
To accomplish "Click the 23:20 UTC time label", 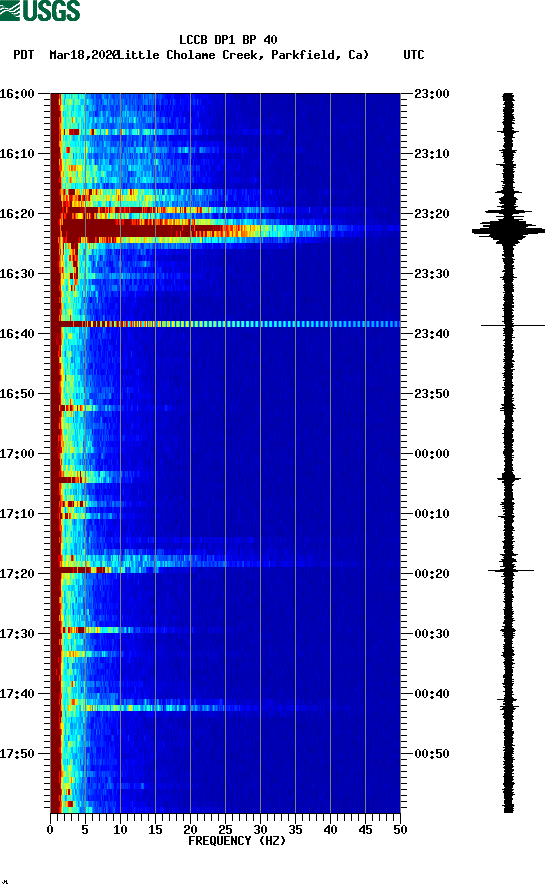I will point(432,214).
